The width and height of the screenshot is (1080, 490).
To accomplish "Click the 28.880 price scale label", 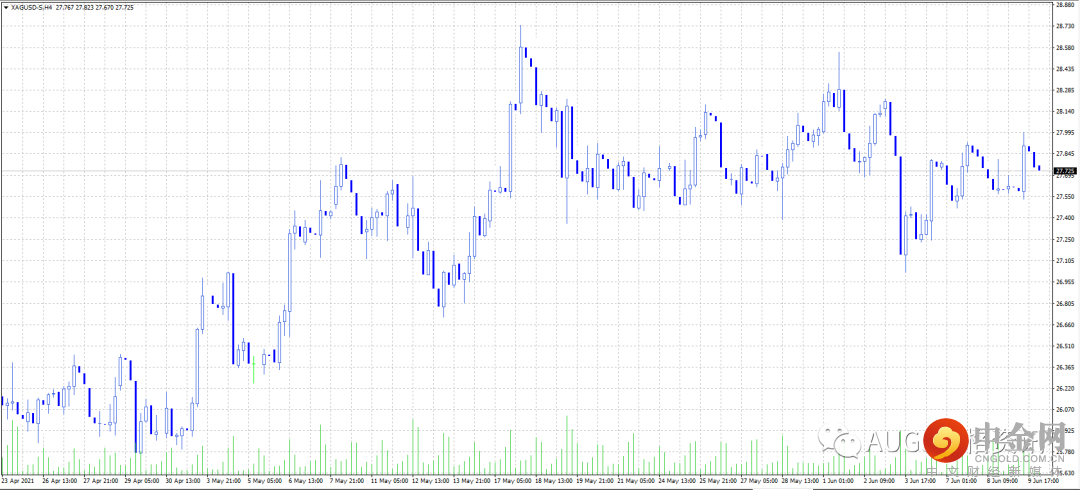I will (1064, 5).
